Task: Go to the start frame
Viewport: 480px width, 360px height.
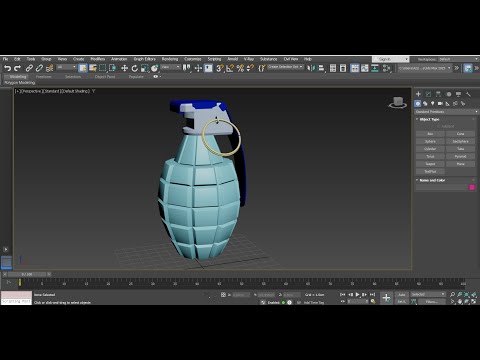Action: click(x=343, y=295)
